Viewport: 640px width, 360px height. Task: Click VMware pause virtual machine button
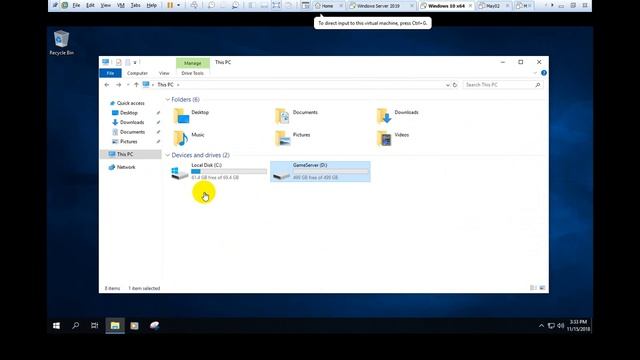(170, 5)
